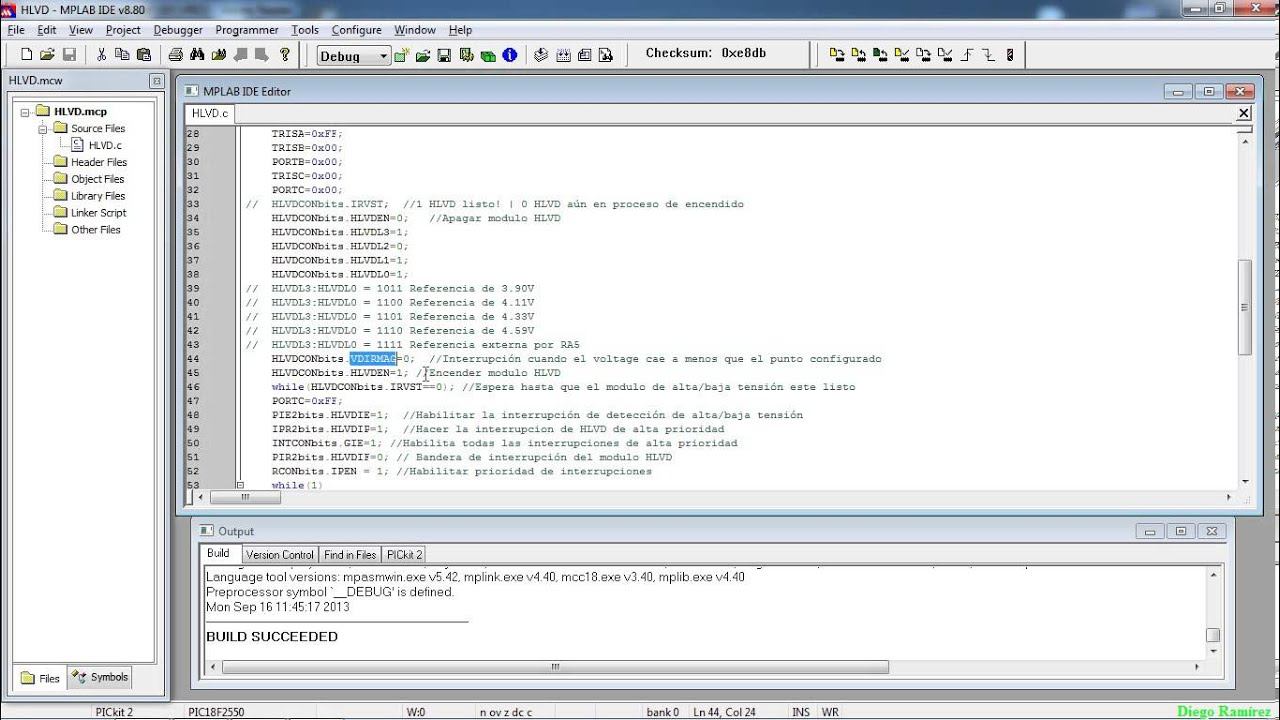Click the Build All toolbar icon
Image resolution: width=1280 pixels, height=720 pixels.
[x=563, y=55]
